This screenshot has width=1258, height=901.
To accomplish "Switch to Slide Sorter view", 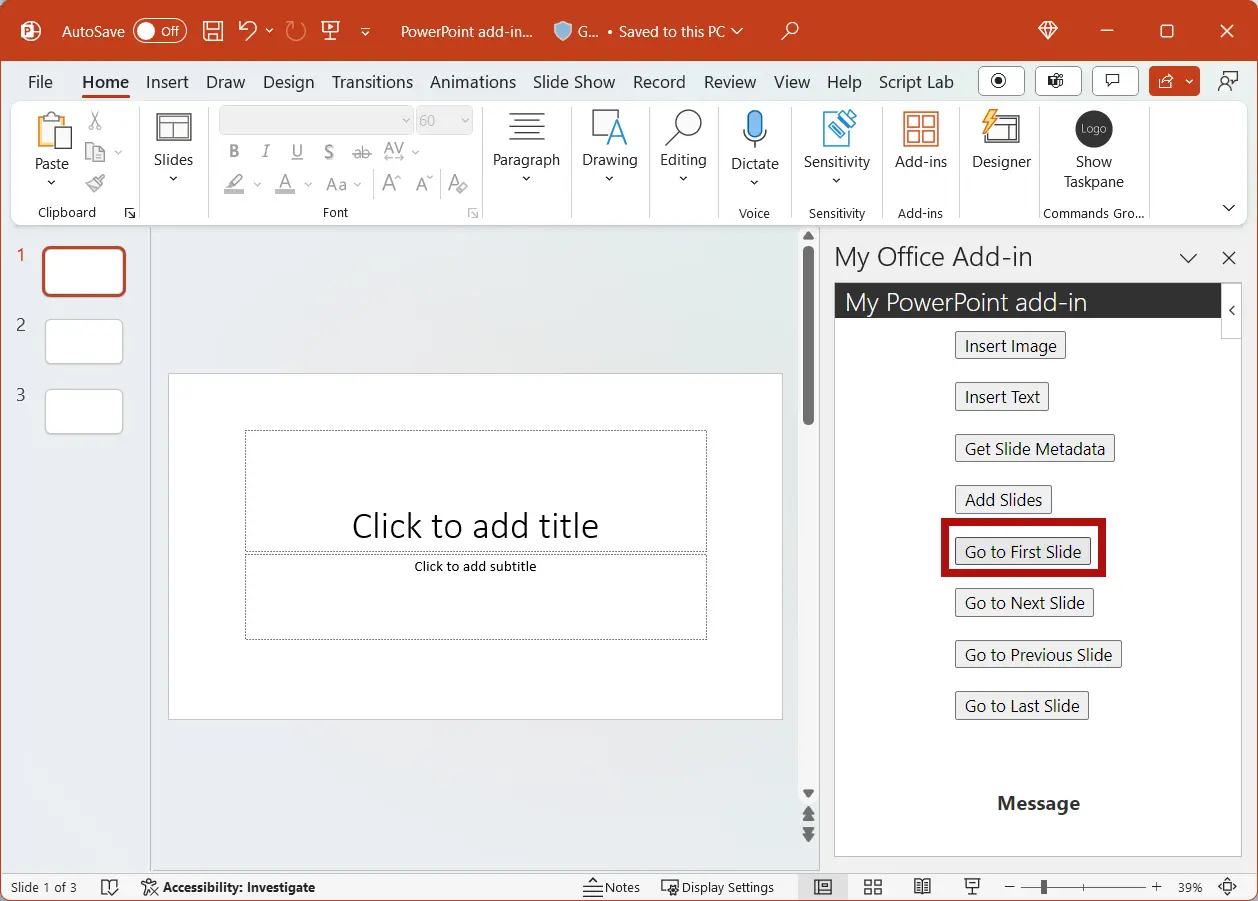I will coord(872,887).
